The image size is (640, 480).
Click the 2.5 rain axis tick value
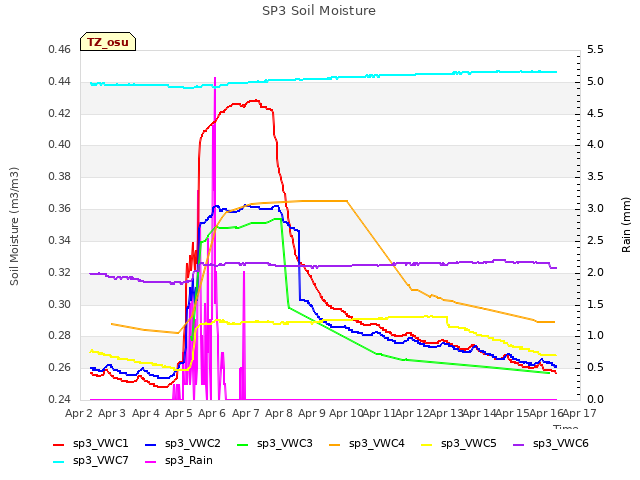(595, 240)
